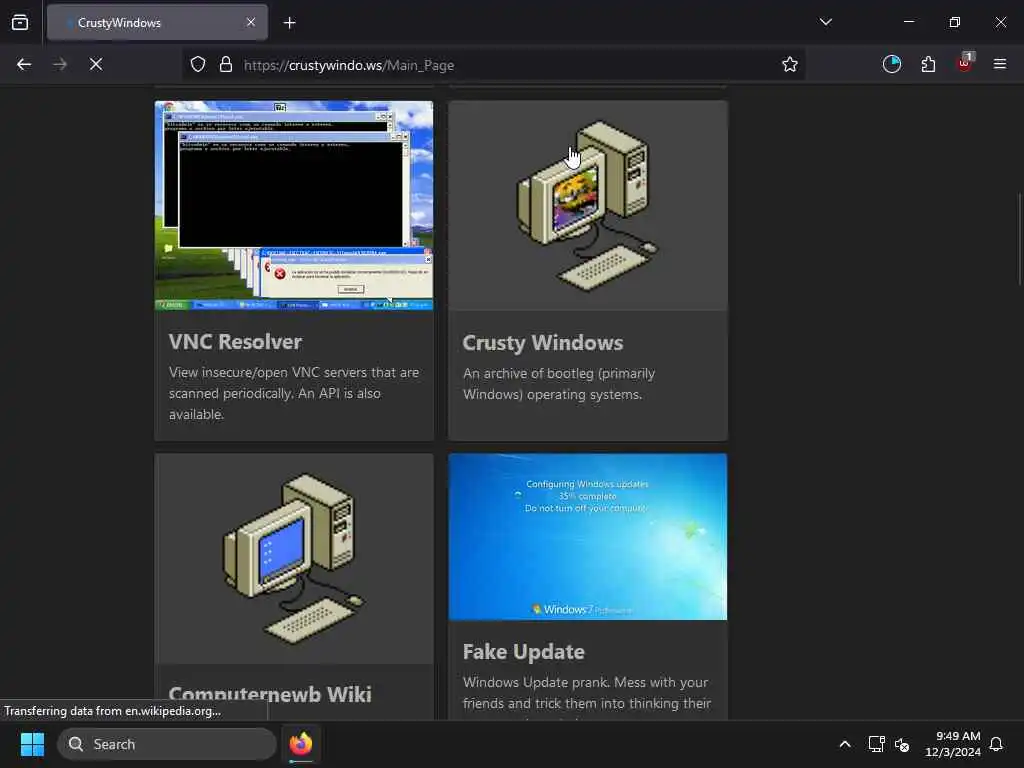The image size is (1024, 768).
Task: Open the VNC Resolver screenshot thumbnail
Action: (x=294, y=205)
